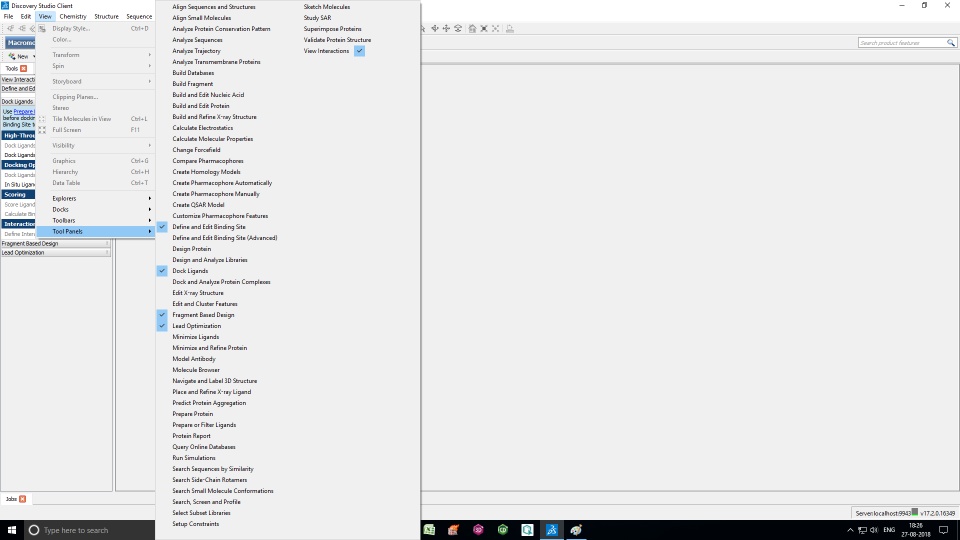This screenshot has height=540, width=960.
Task: Click the volume icon in system tray
Action: point(874,530)
